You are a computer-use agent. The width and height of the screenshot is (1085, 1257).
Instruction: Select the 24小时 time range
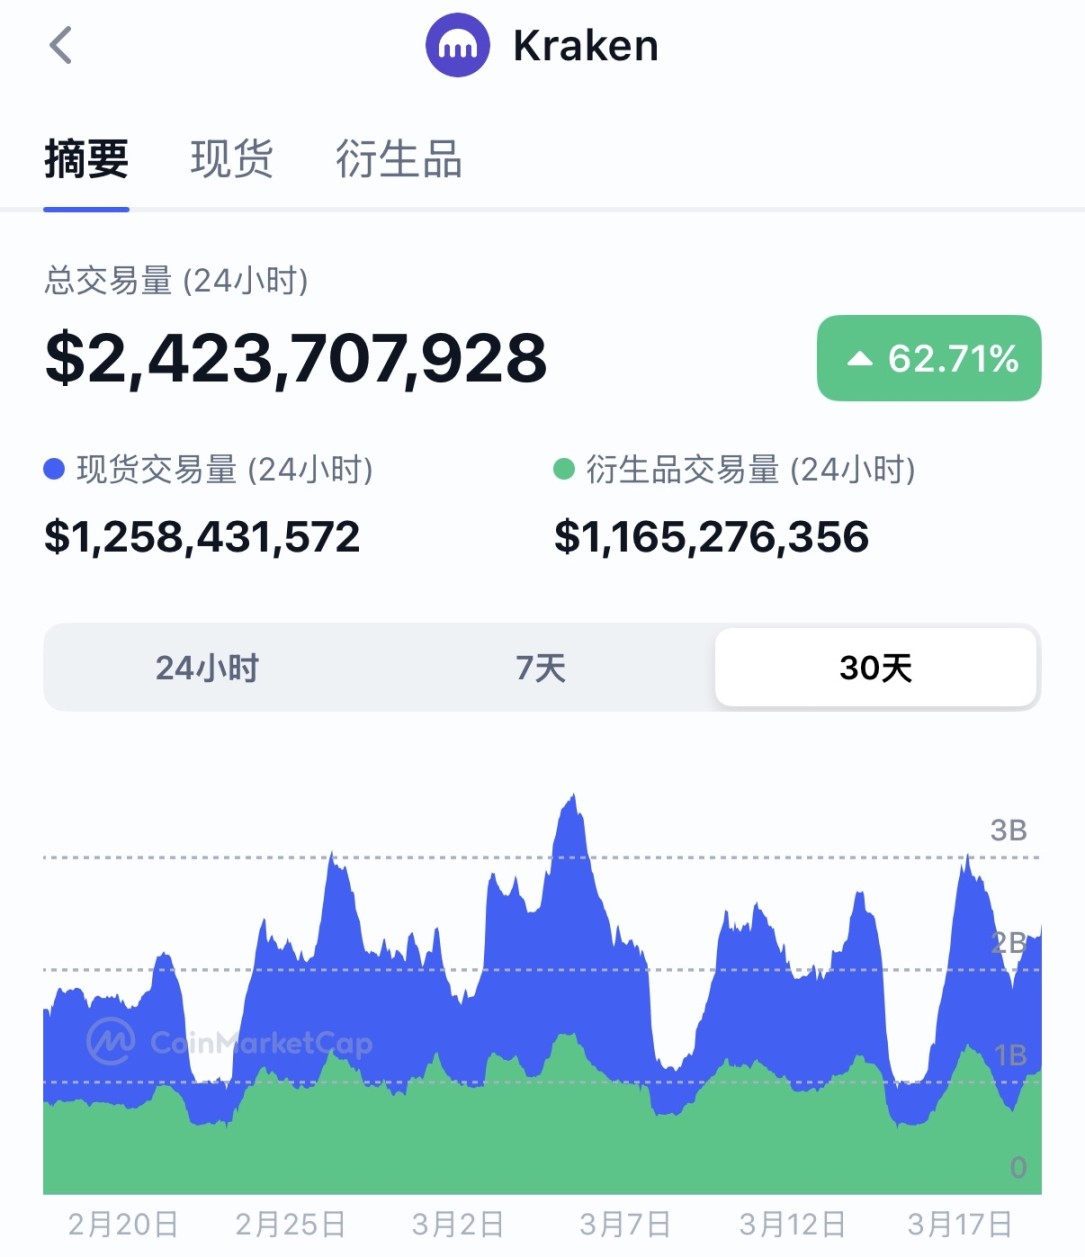tap(207, 668)
